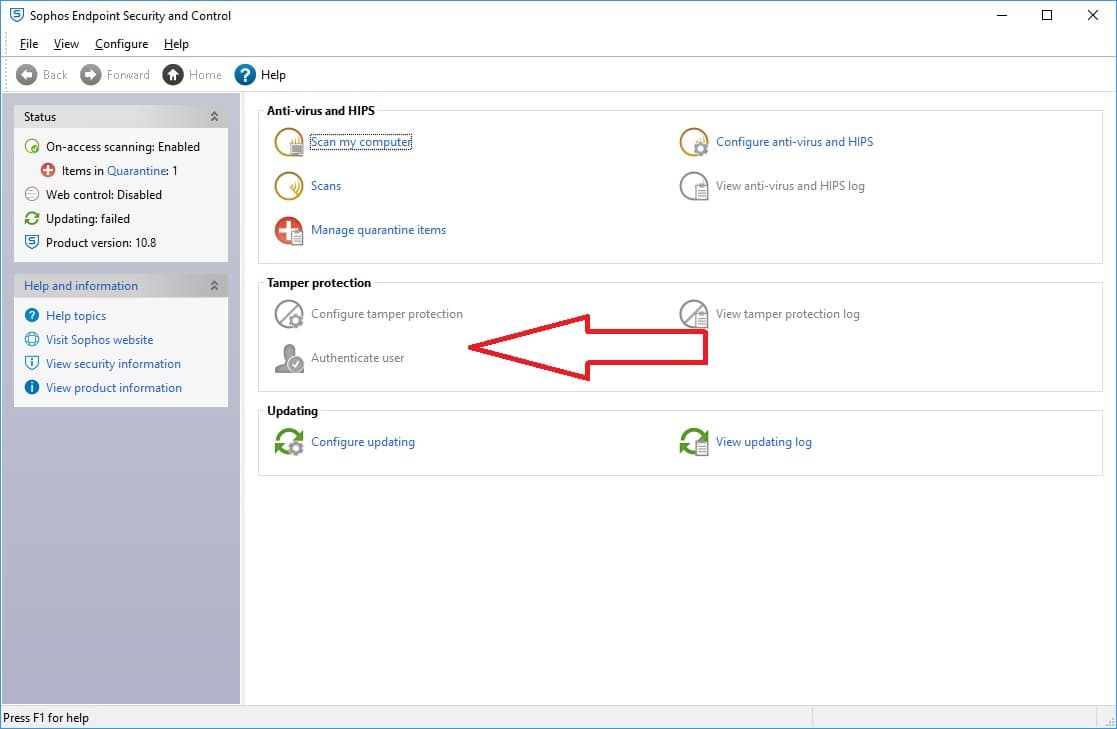
Task: Click the Scan my computer link
Action: (361, 142)
